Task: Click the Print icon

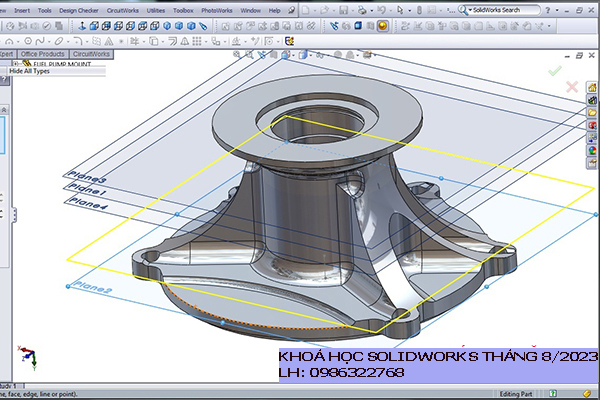Action: [x=362, y=10]
